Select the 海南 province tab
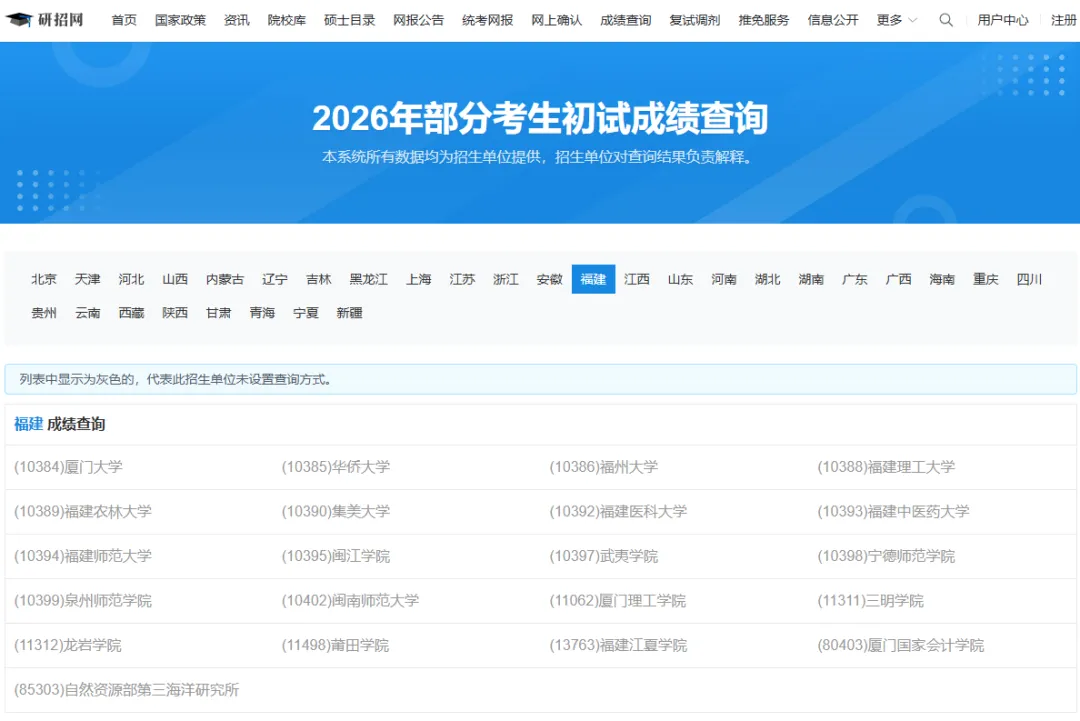This screenshot has height=721, width=1080. point(942,279)
